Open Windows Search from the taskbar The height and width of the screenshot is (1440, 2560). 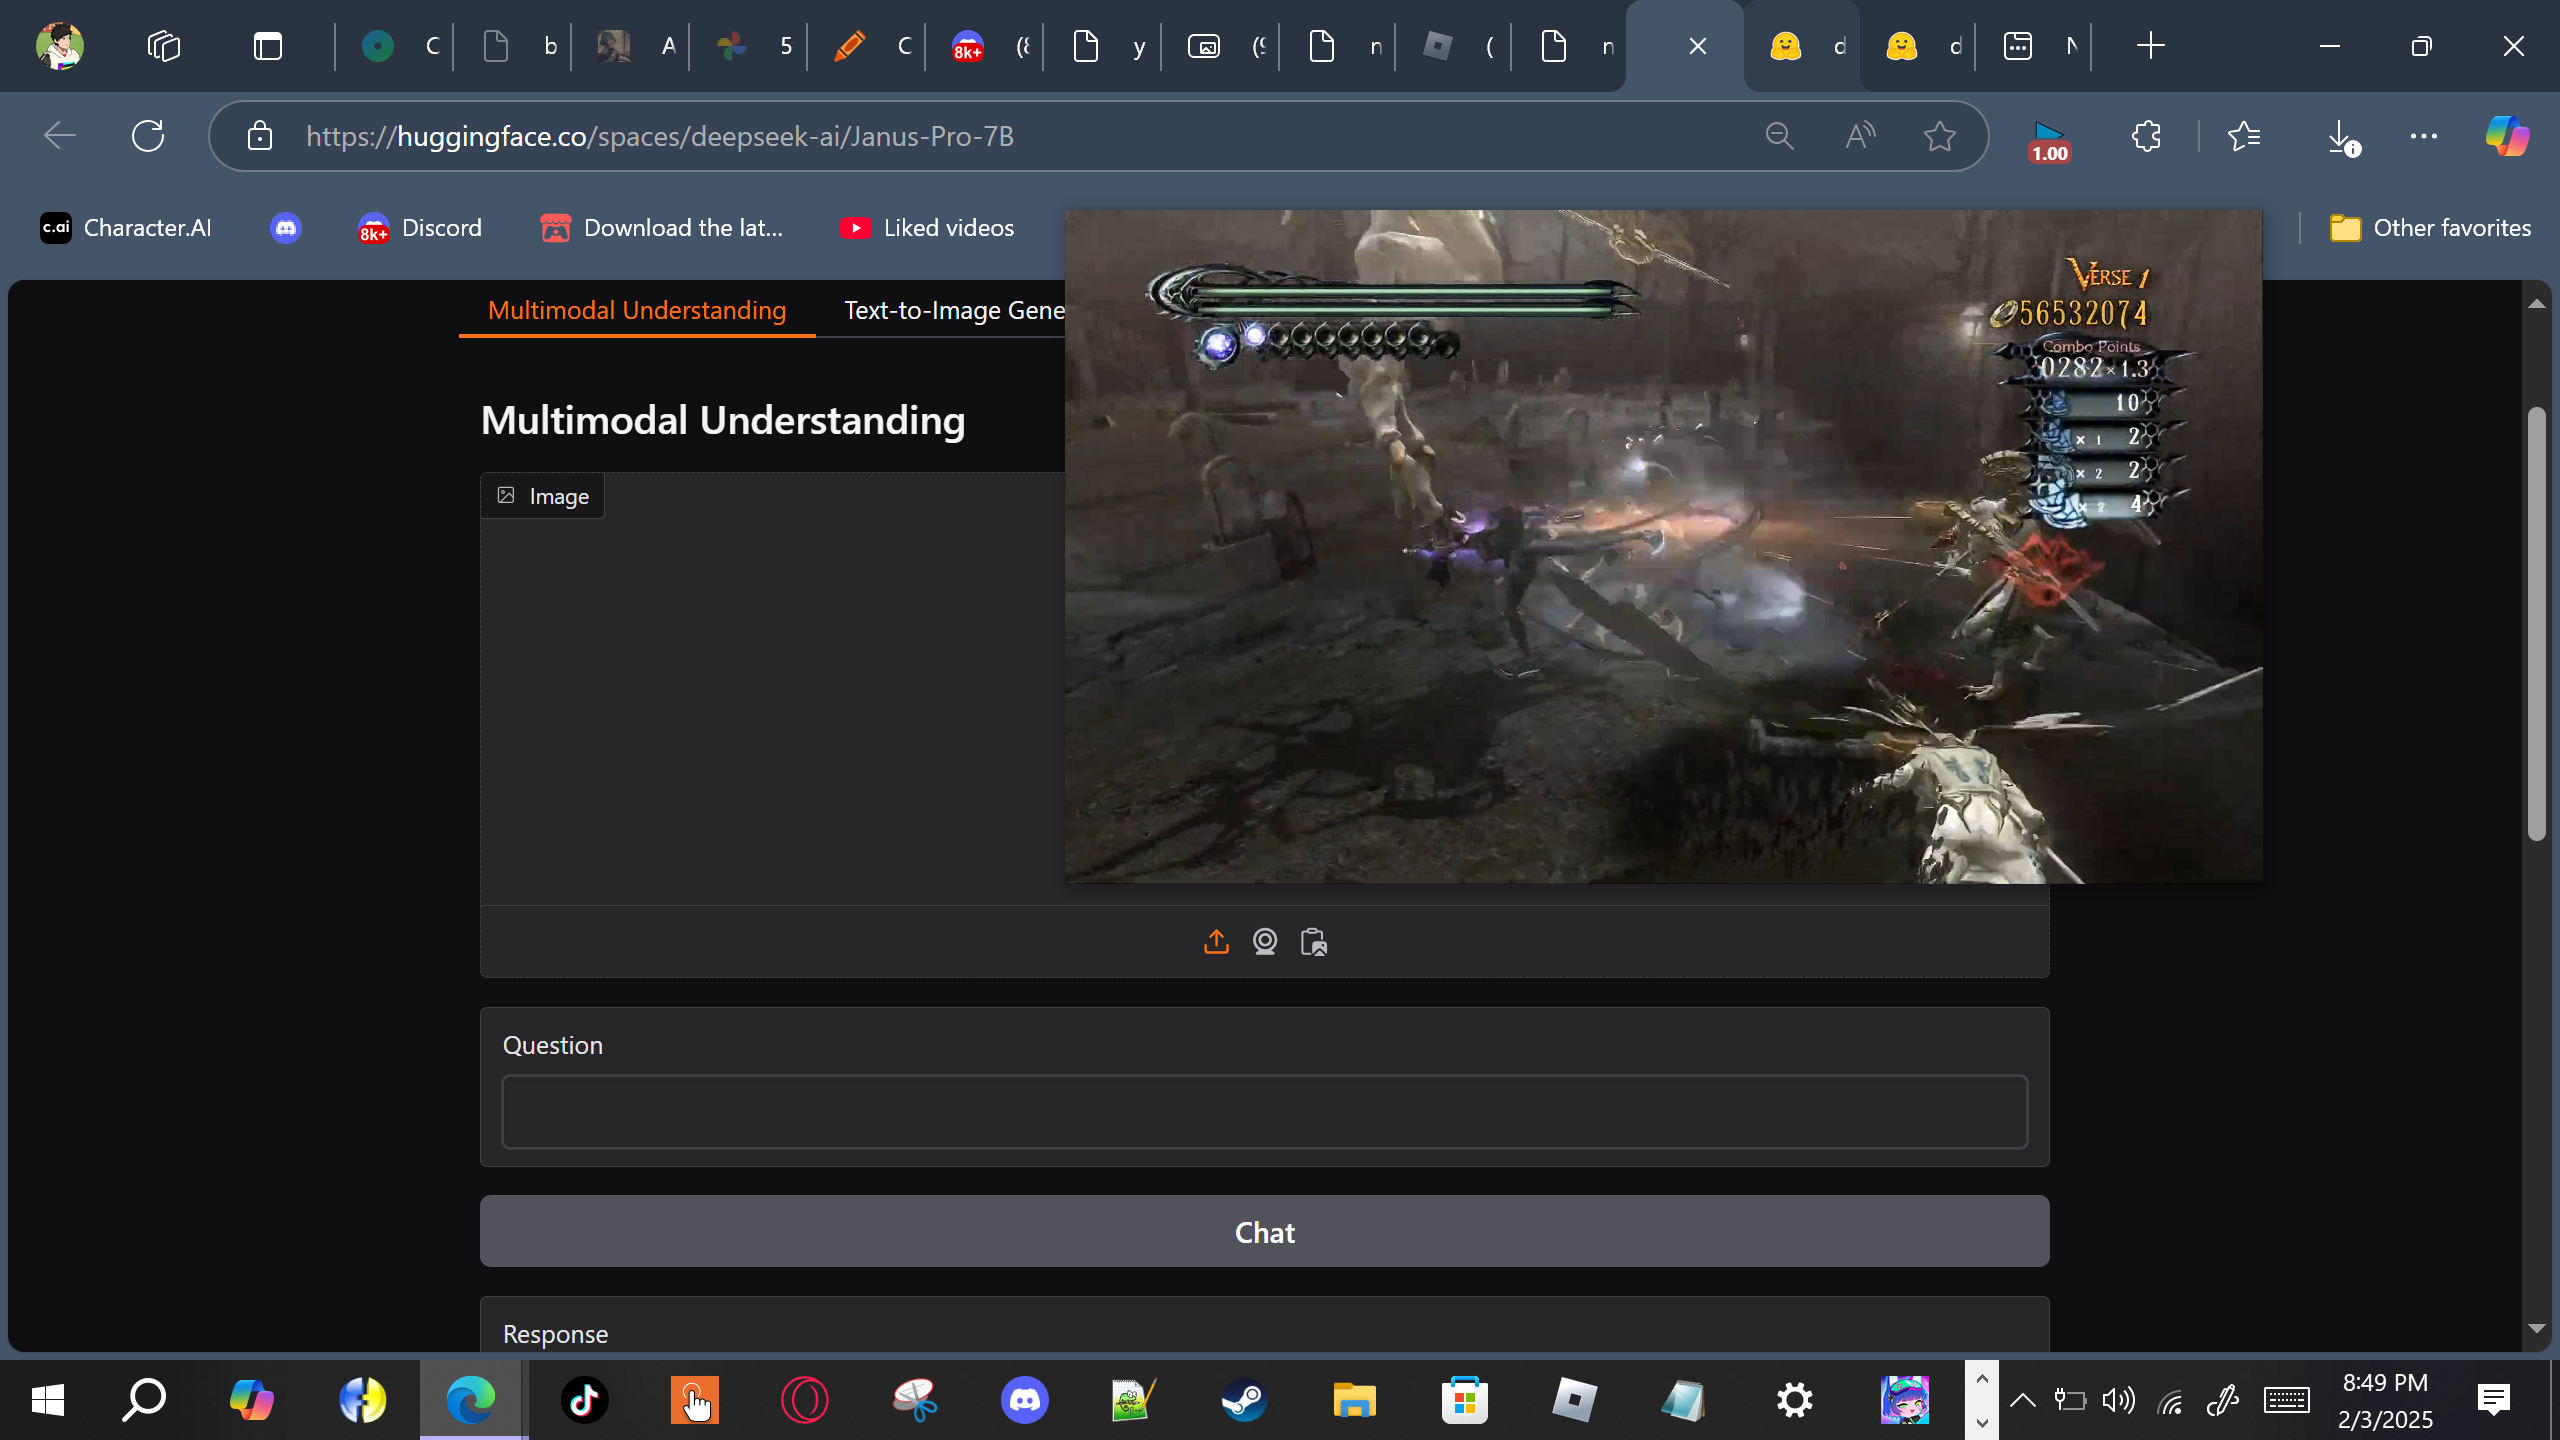pyautogui.click(x=144, y=1400)
